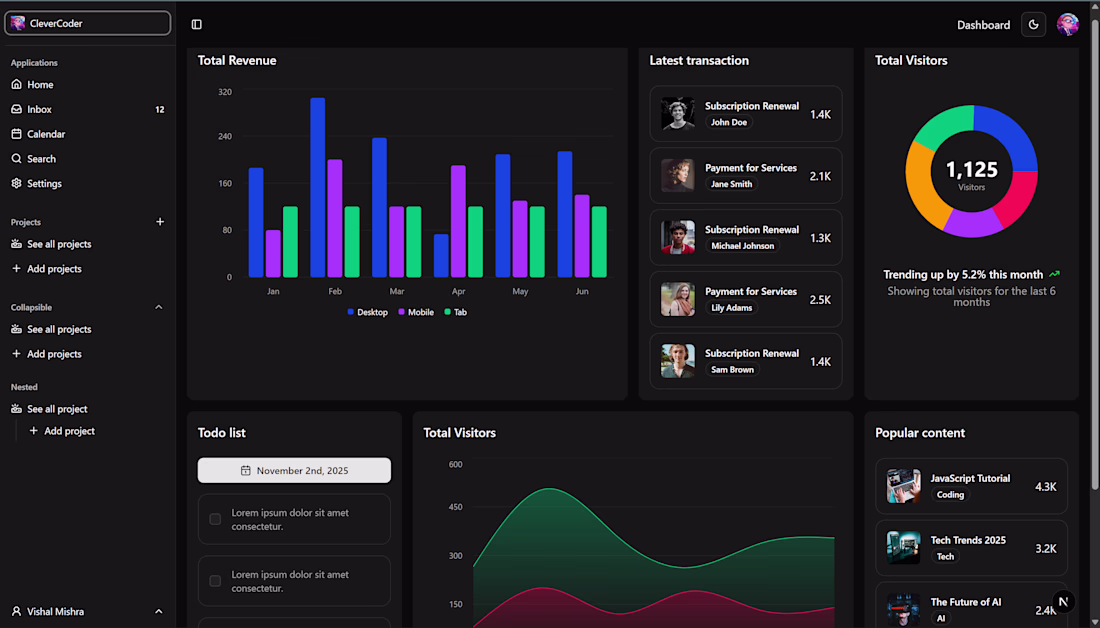Click the calendar icon in date button
1100x628 pixels.
click(246, 471)
